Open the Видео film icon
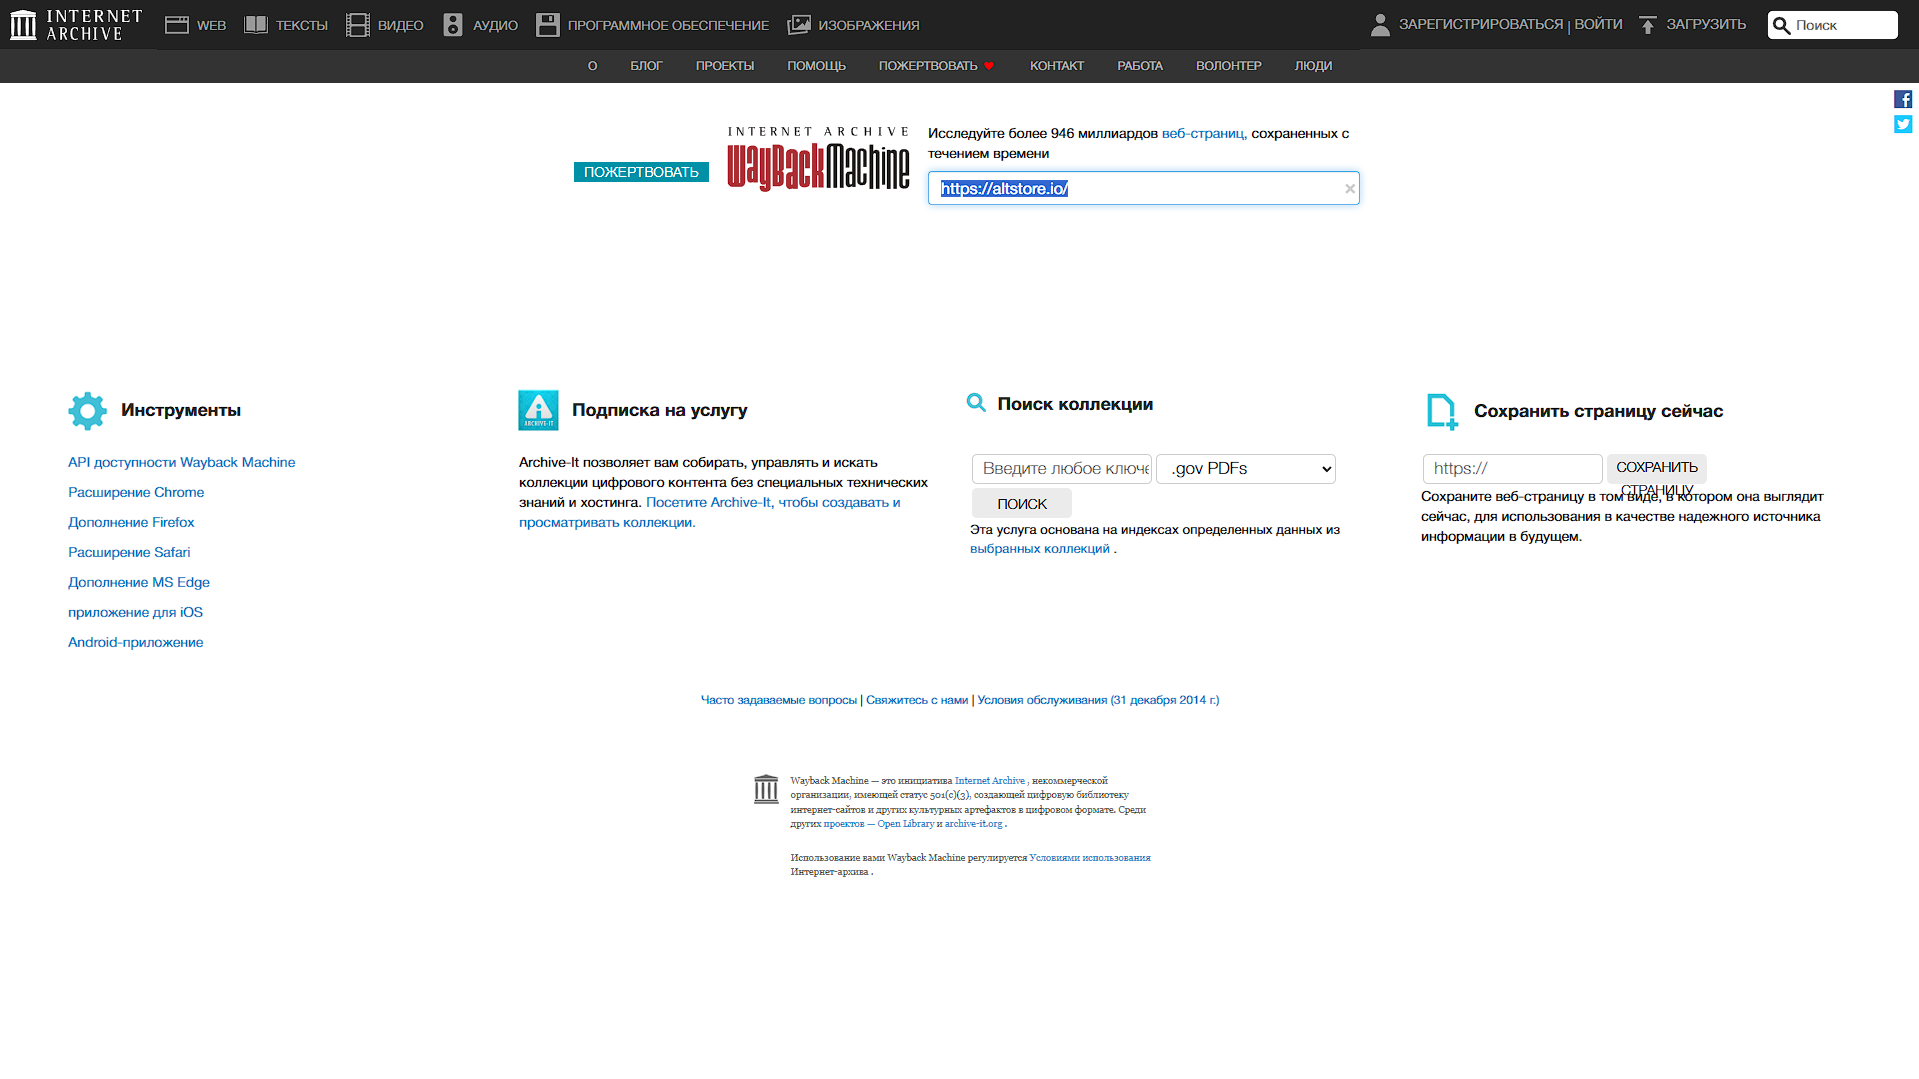Screen dimensions: 1919x1079 (358, 25)
